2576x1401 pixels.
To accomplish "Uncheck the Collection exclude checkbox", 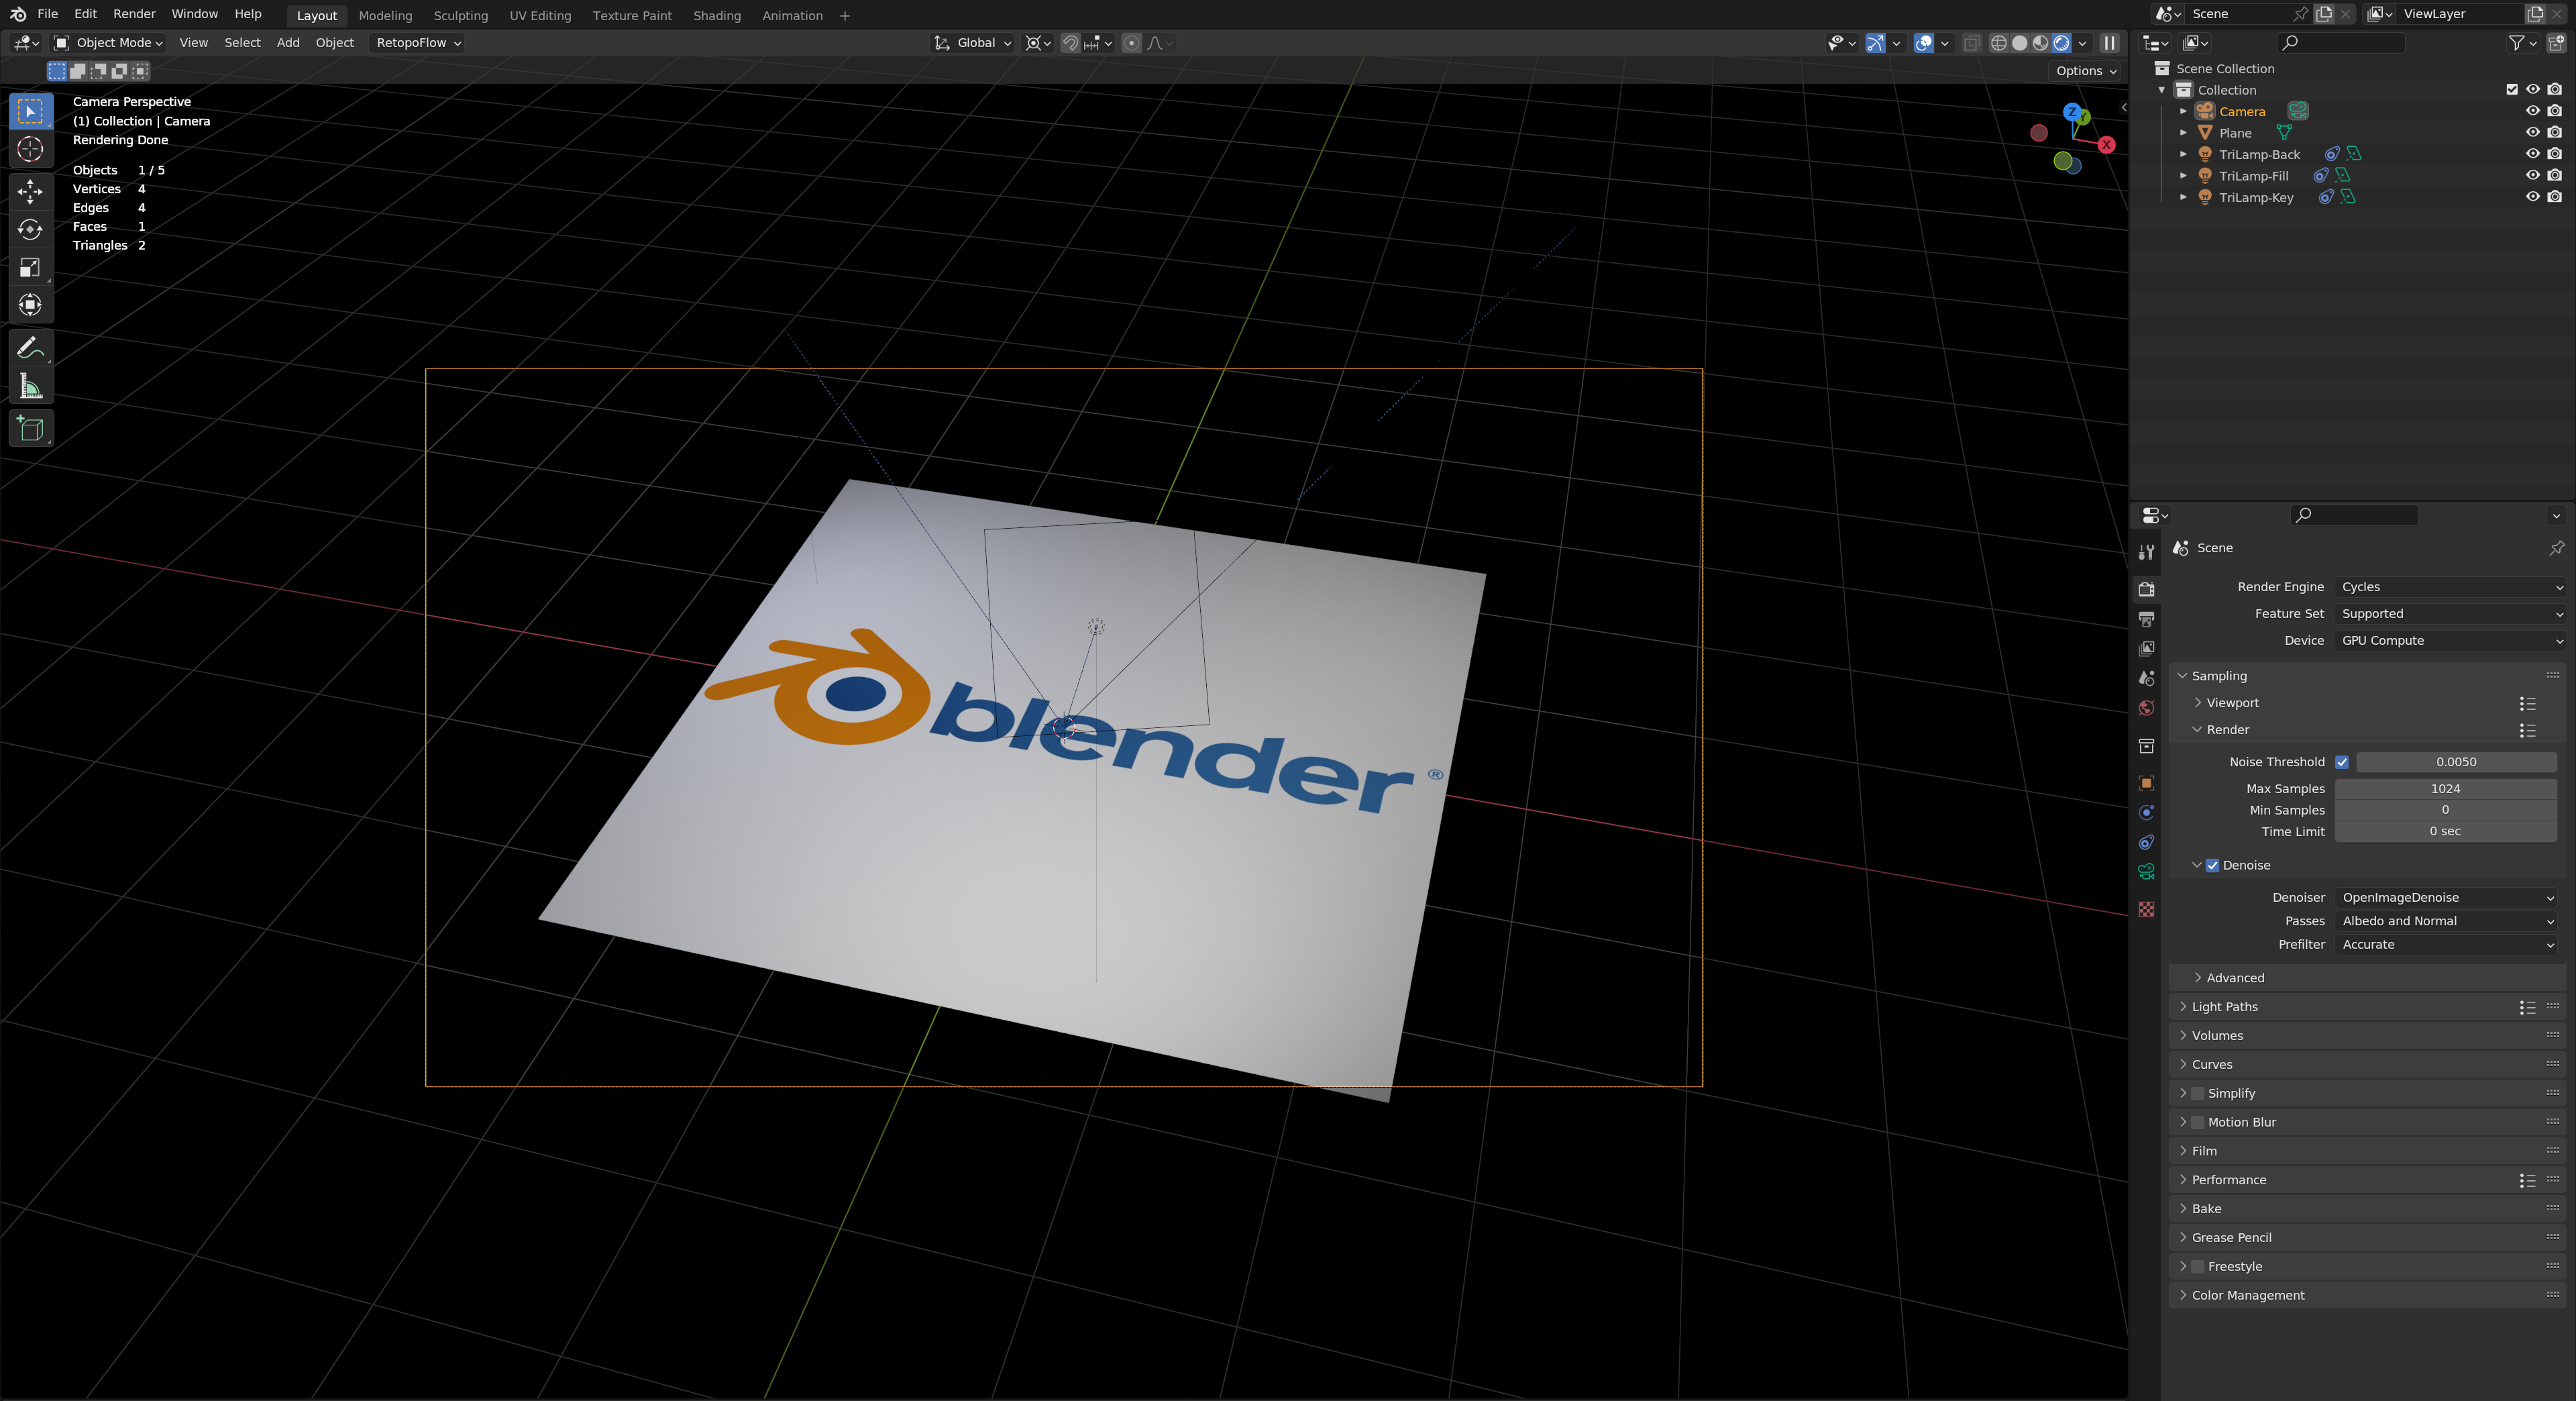I will click(2511, 90).
